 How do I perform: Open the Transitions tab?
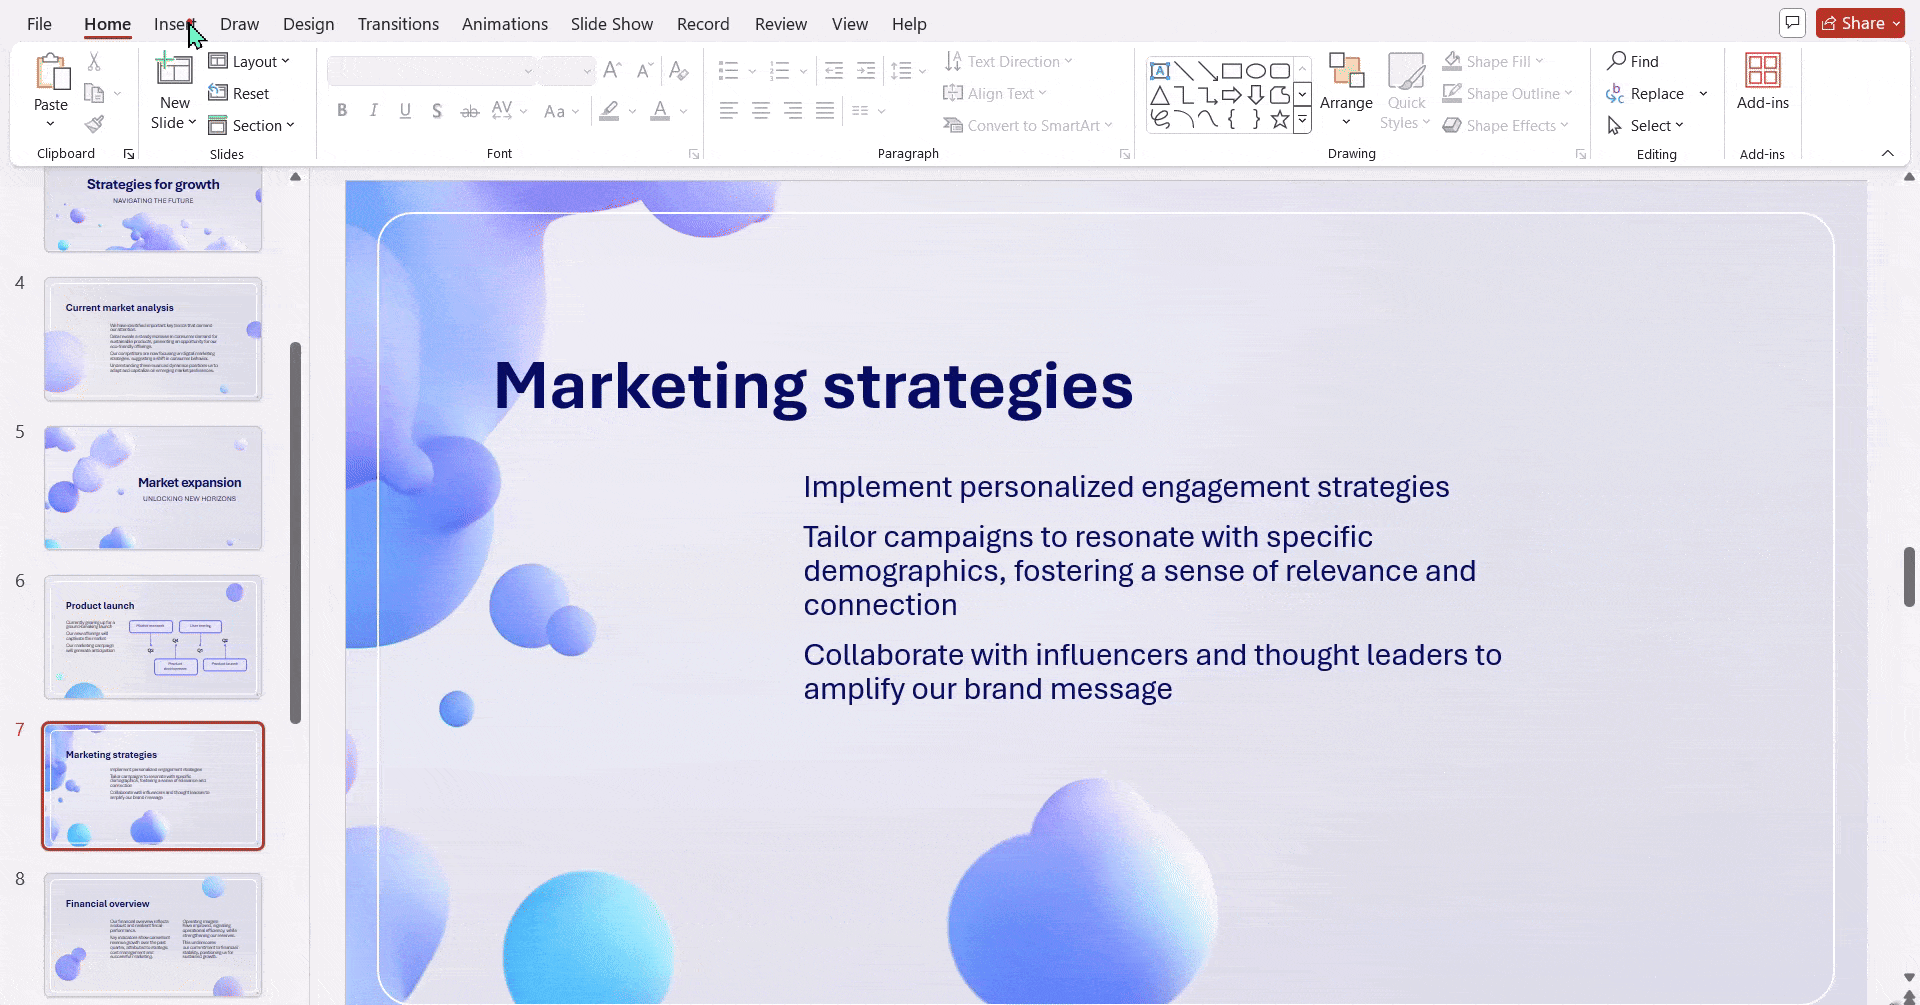click(x=398, y=24)
